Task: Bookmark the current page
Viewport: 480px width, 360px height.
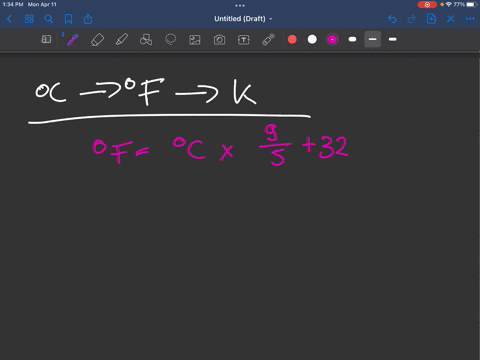Action: point(68,19)
